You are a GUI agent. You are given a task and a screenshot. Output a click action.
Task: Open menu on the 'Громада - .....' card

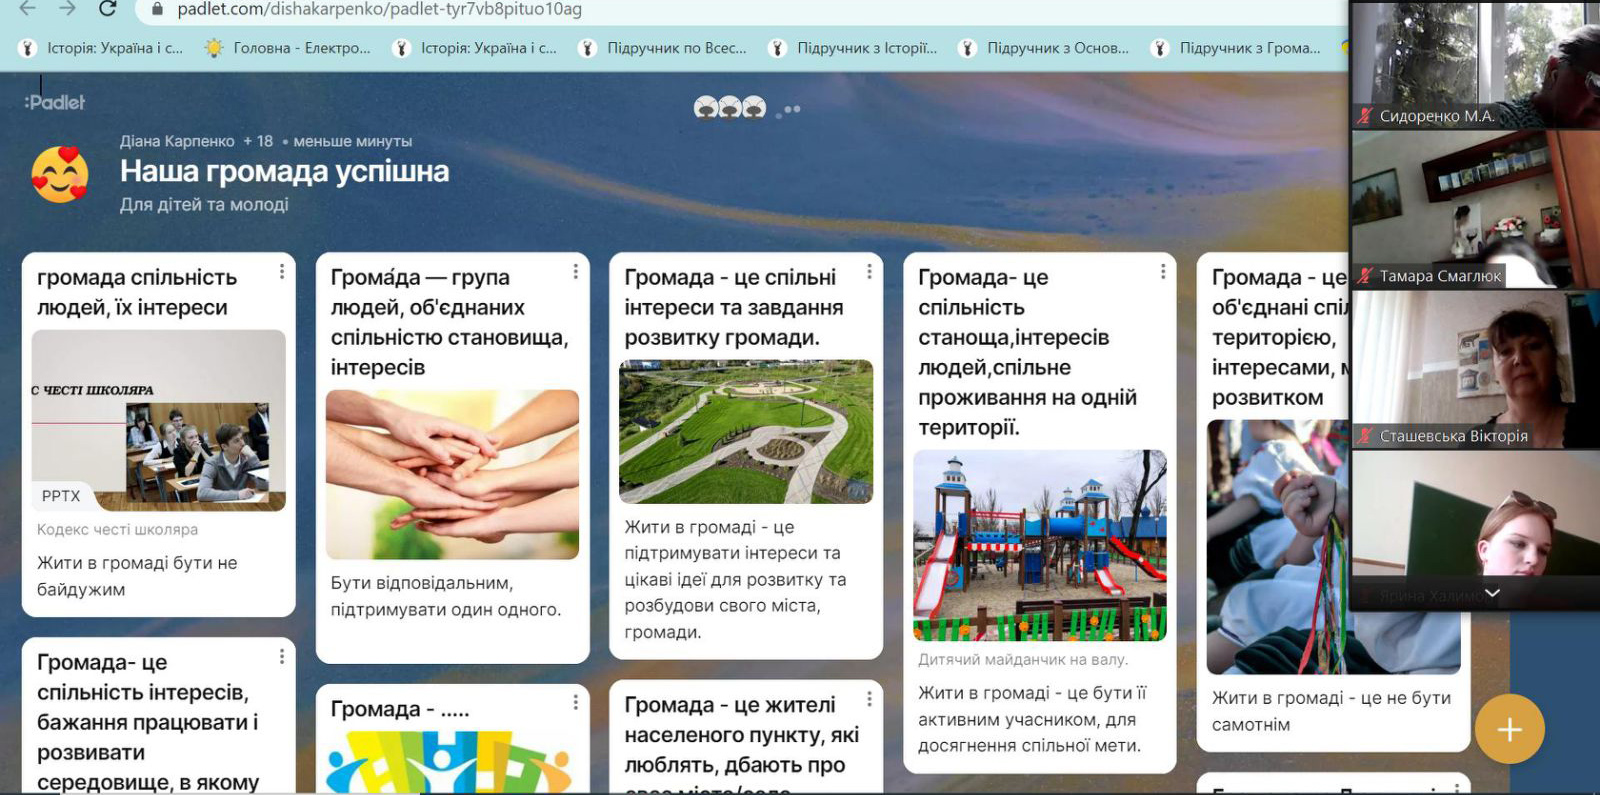point(576,703)
